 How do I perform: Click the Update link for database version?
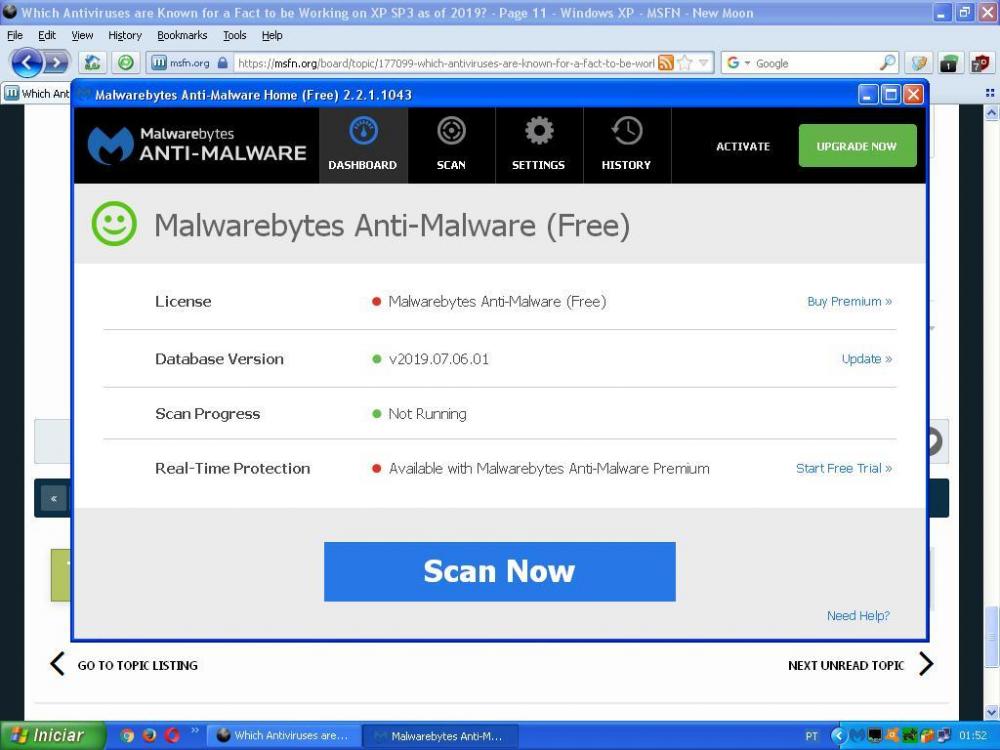[x=866, y=359]
